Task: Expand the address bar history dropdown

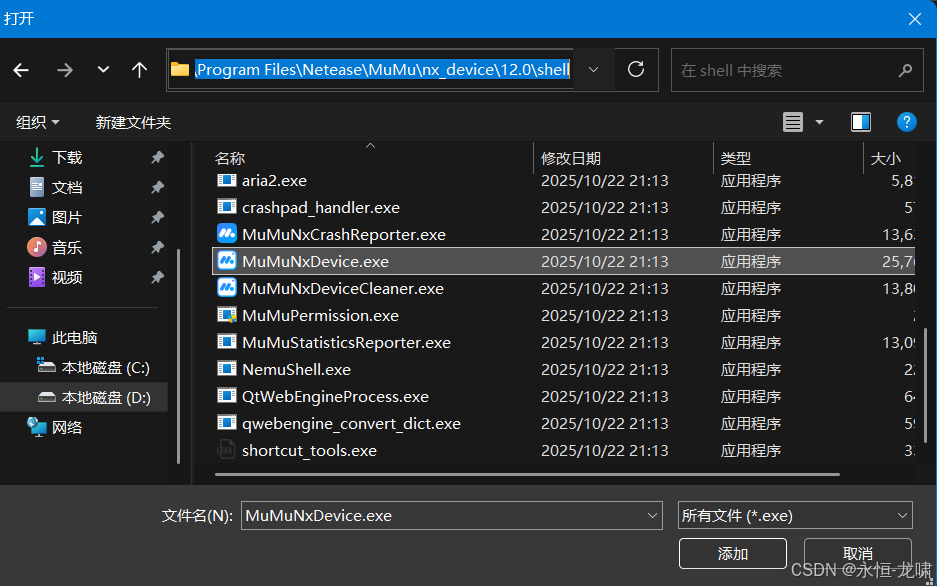Action: pyautogui.click(x=593, y=70)
